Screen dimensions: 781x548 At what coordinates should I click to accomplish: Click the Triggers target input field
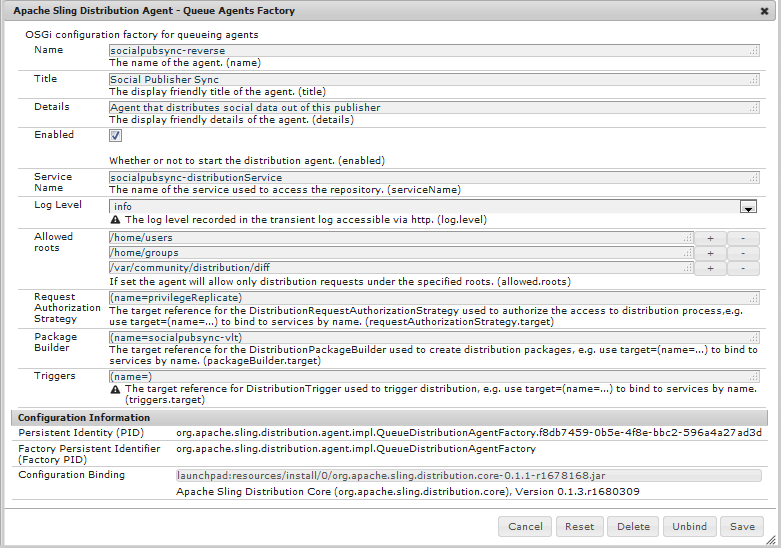pyautogui.click(x=434, y=377)
